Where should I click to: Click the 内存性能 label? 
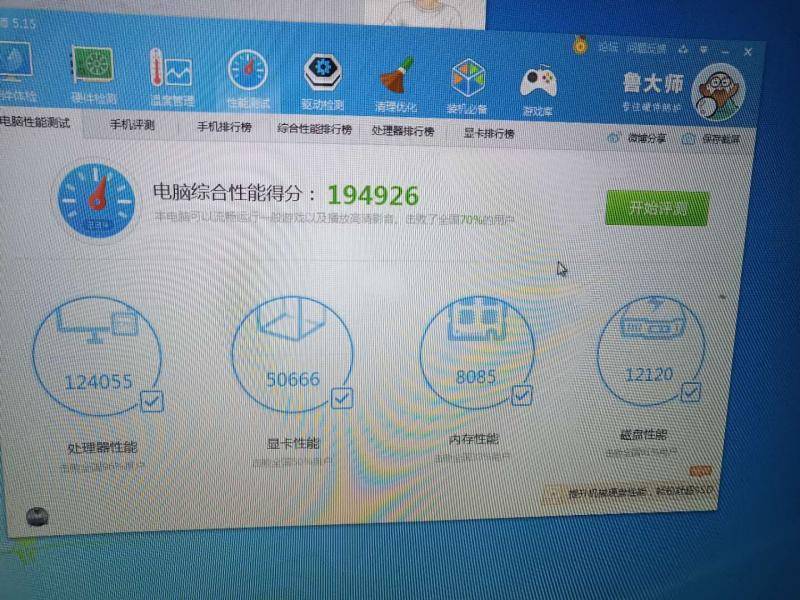[x=473, y=439]
